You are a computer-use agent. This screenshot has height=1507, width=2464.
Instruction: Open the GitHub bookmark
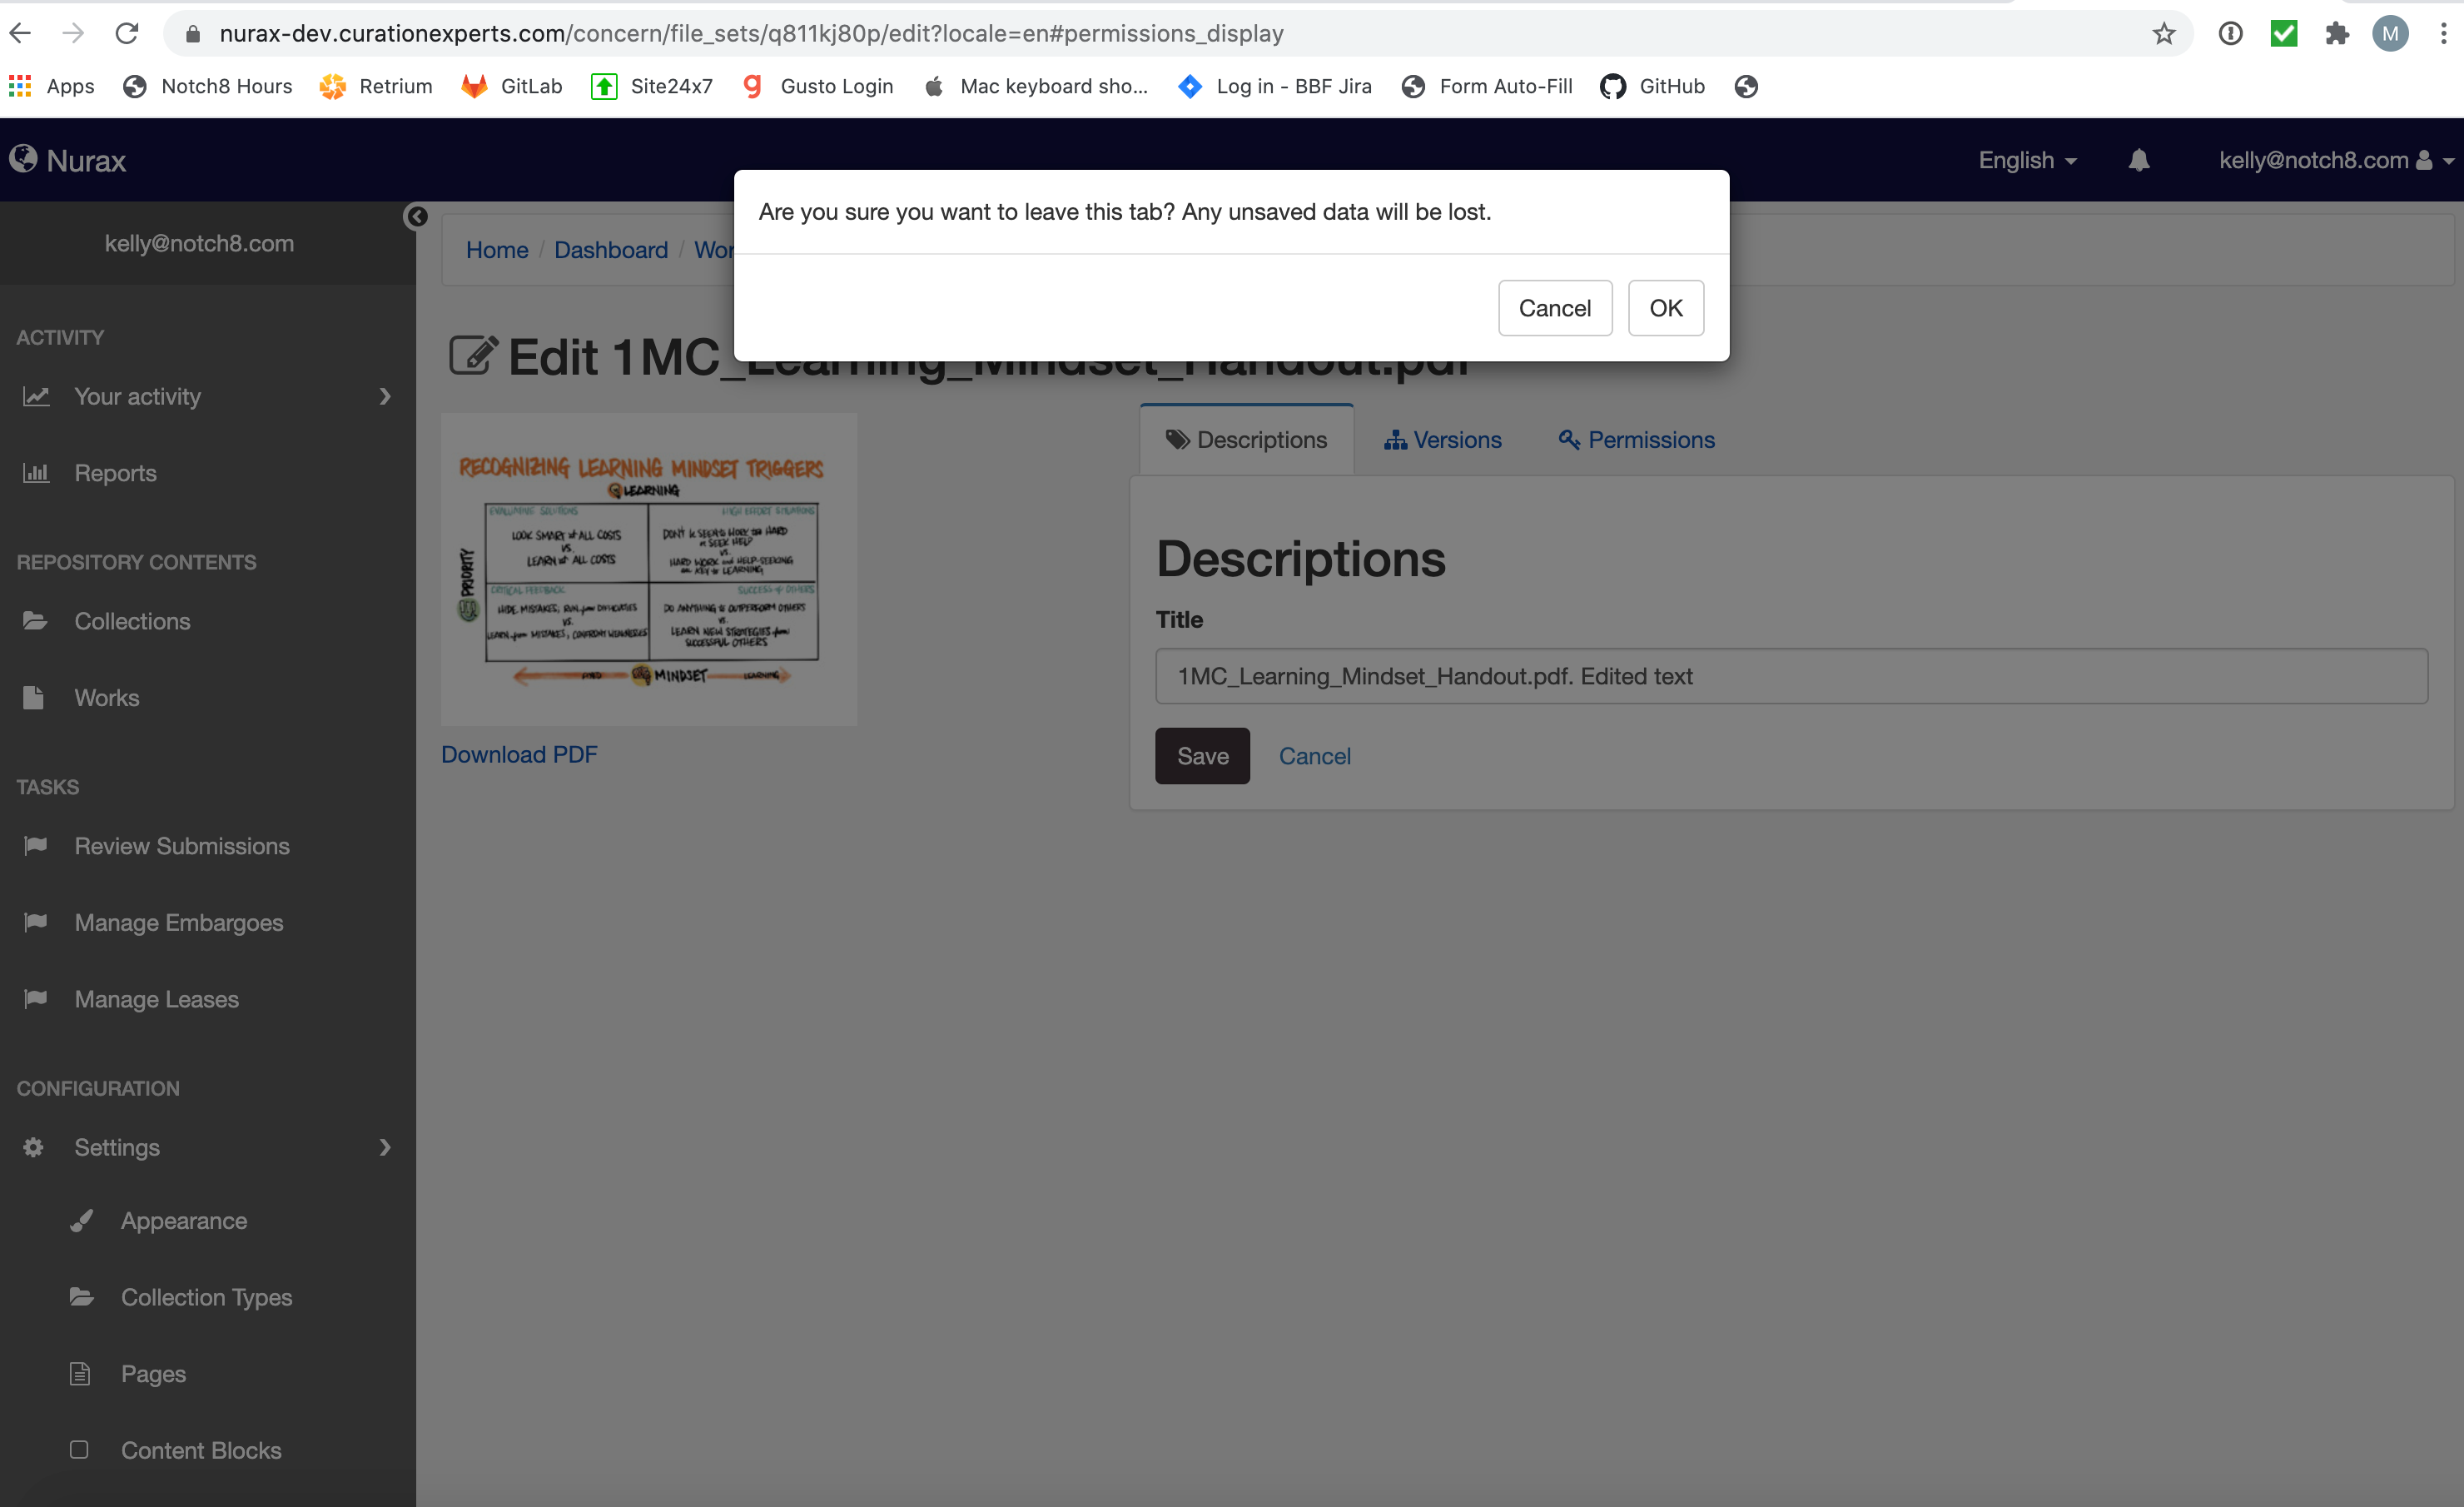click(x=1653, y=86)
